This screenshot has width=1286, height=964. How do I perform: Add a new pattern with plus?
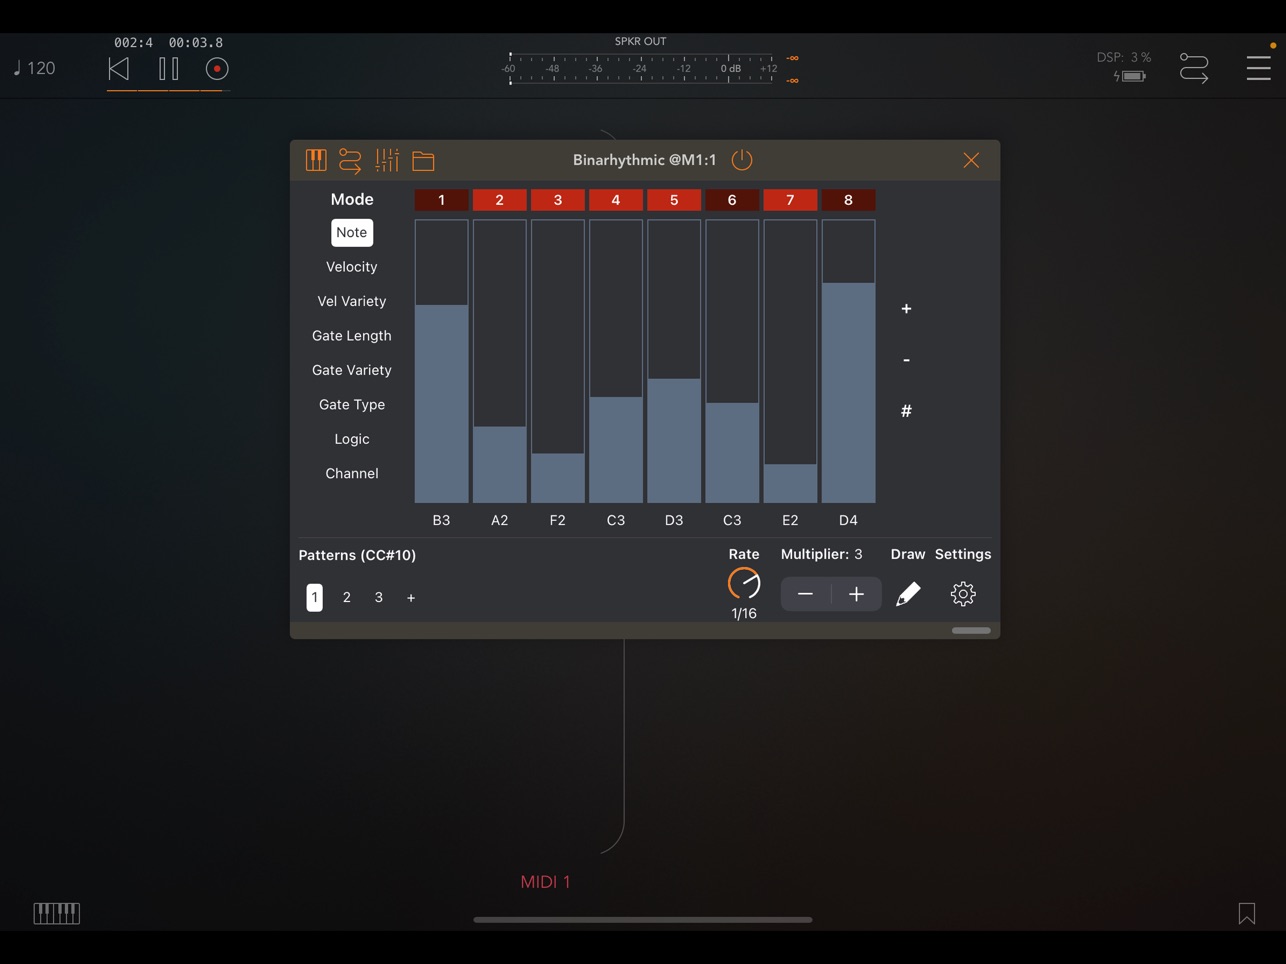411,598
